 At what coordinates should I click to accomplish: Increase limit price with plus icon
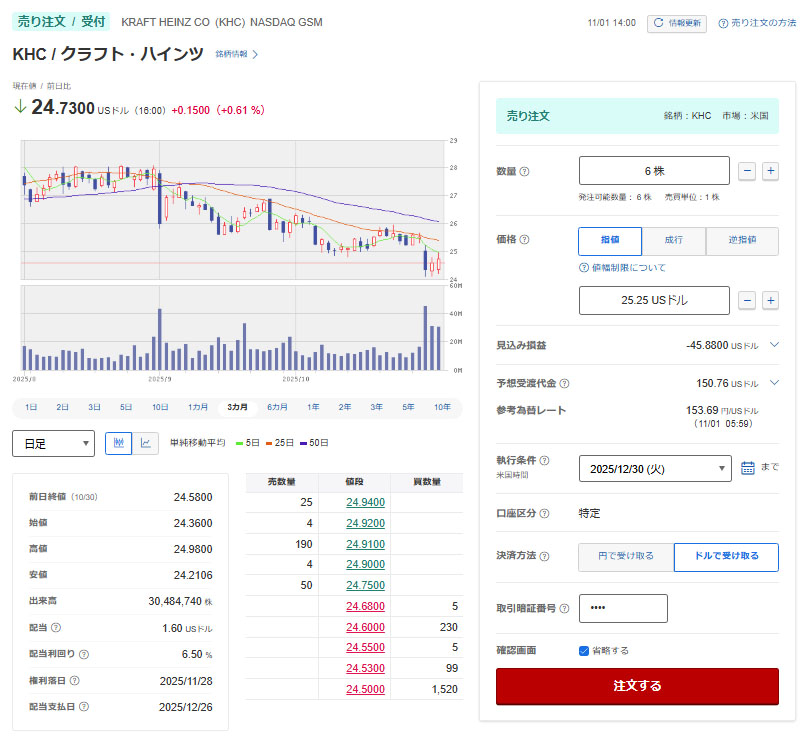click(770, 300)
